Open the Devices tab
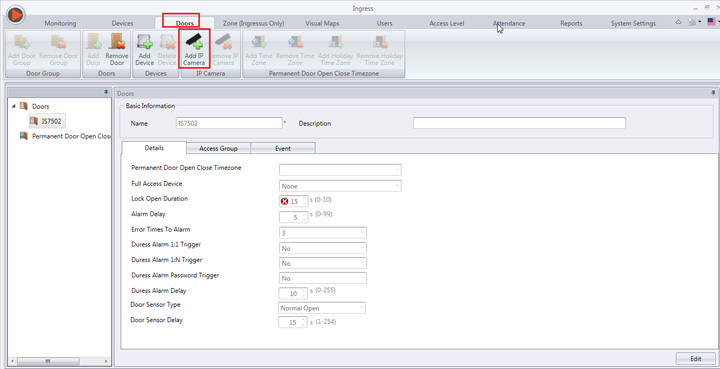 [123, 23]
